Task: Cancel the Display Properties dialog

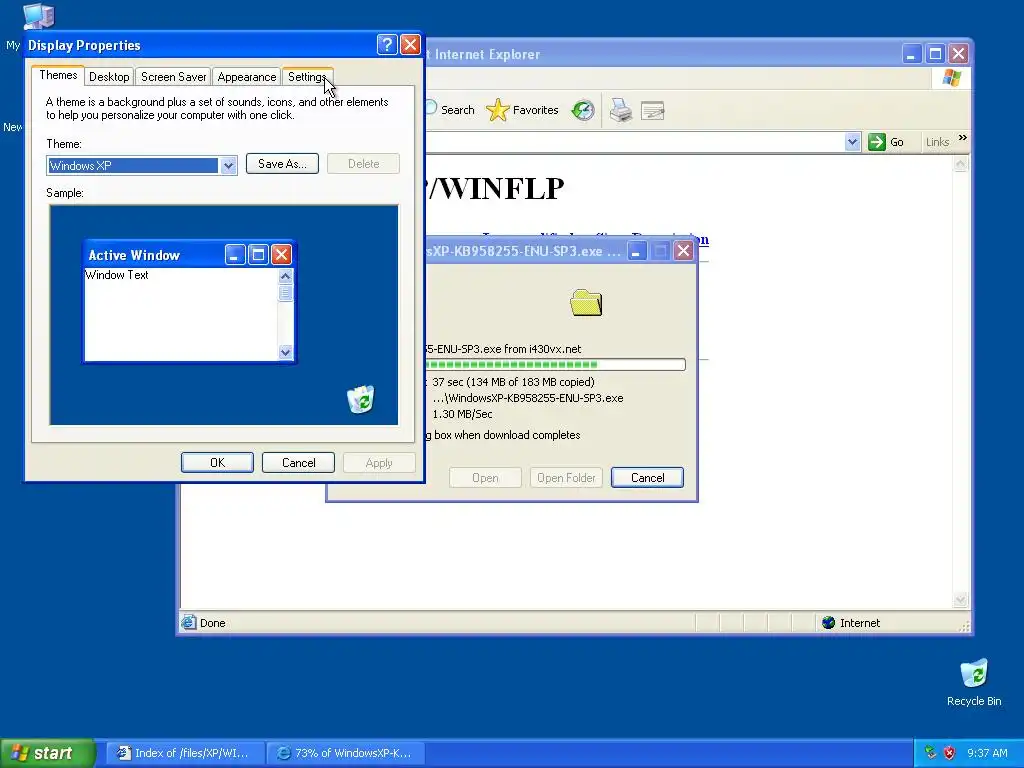Action: pos(298,462)
